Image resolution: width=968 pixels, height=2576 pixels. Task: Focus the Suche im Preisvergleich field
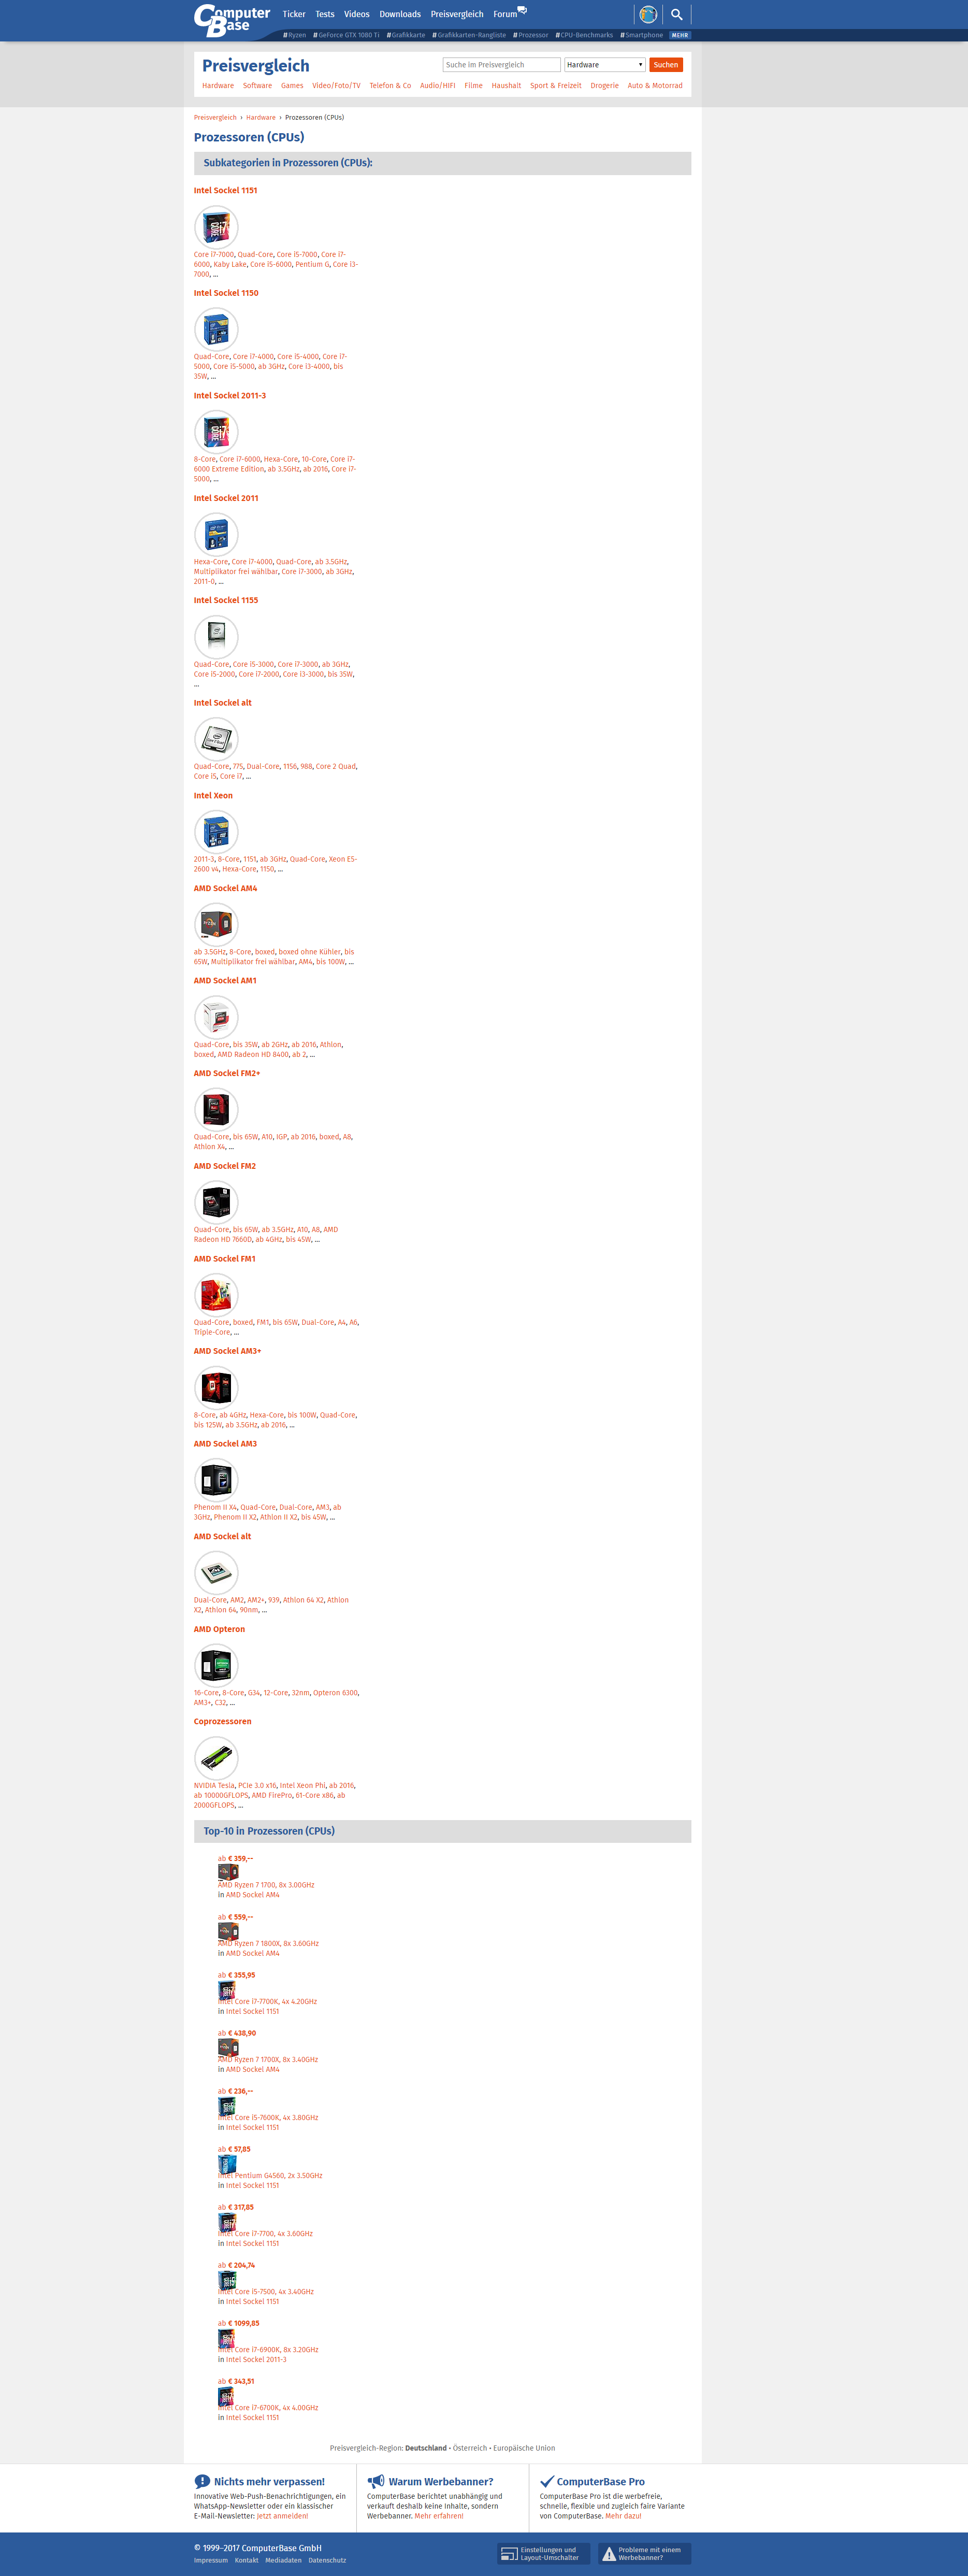[502, 65]
